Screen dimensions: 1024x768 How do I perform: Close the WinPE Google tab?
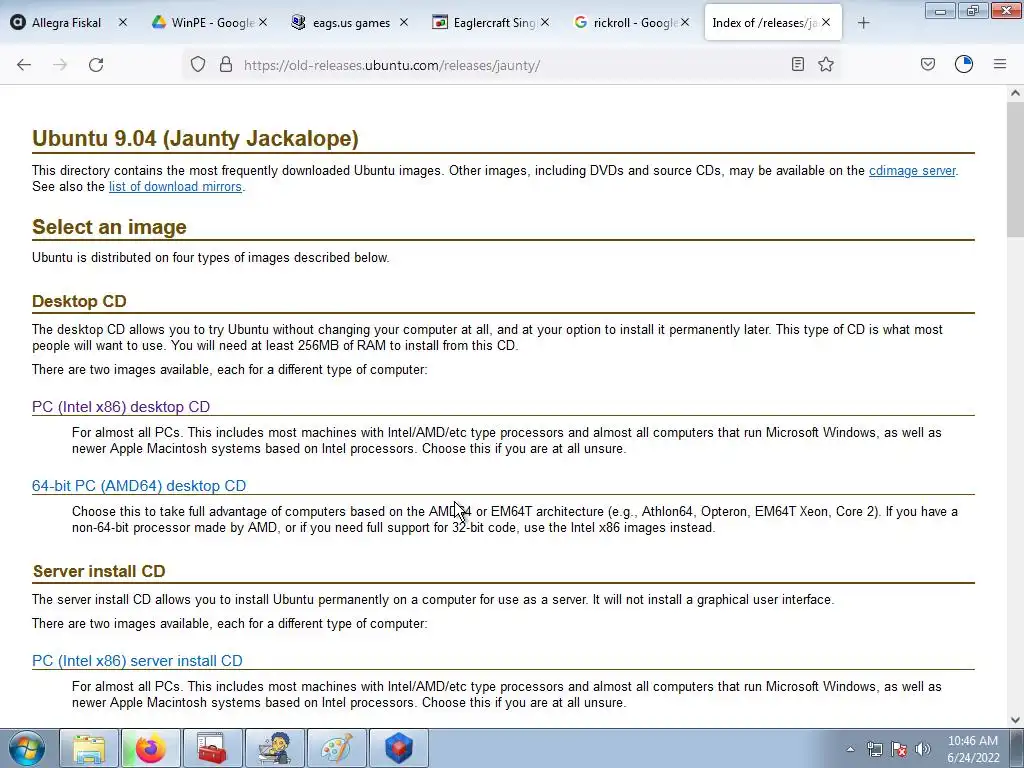pyautogui.click(x=263, y=22)
